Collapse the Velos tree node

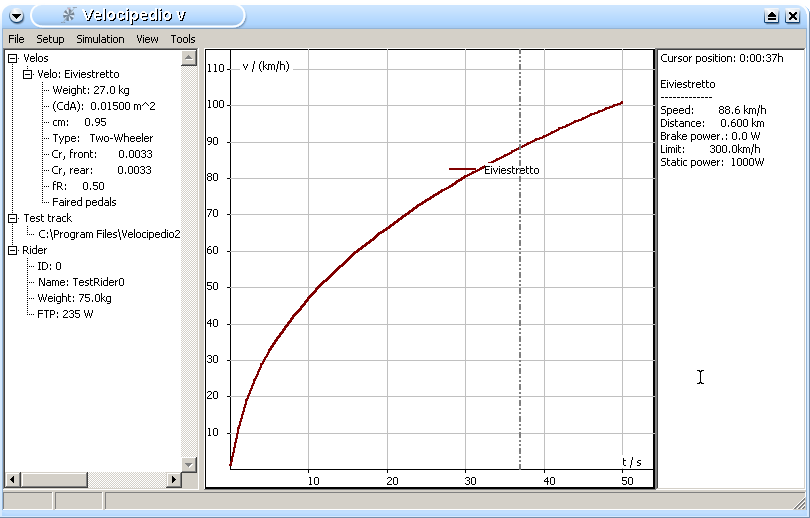point(12,58)
